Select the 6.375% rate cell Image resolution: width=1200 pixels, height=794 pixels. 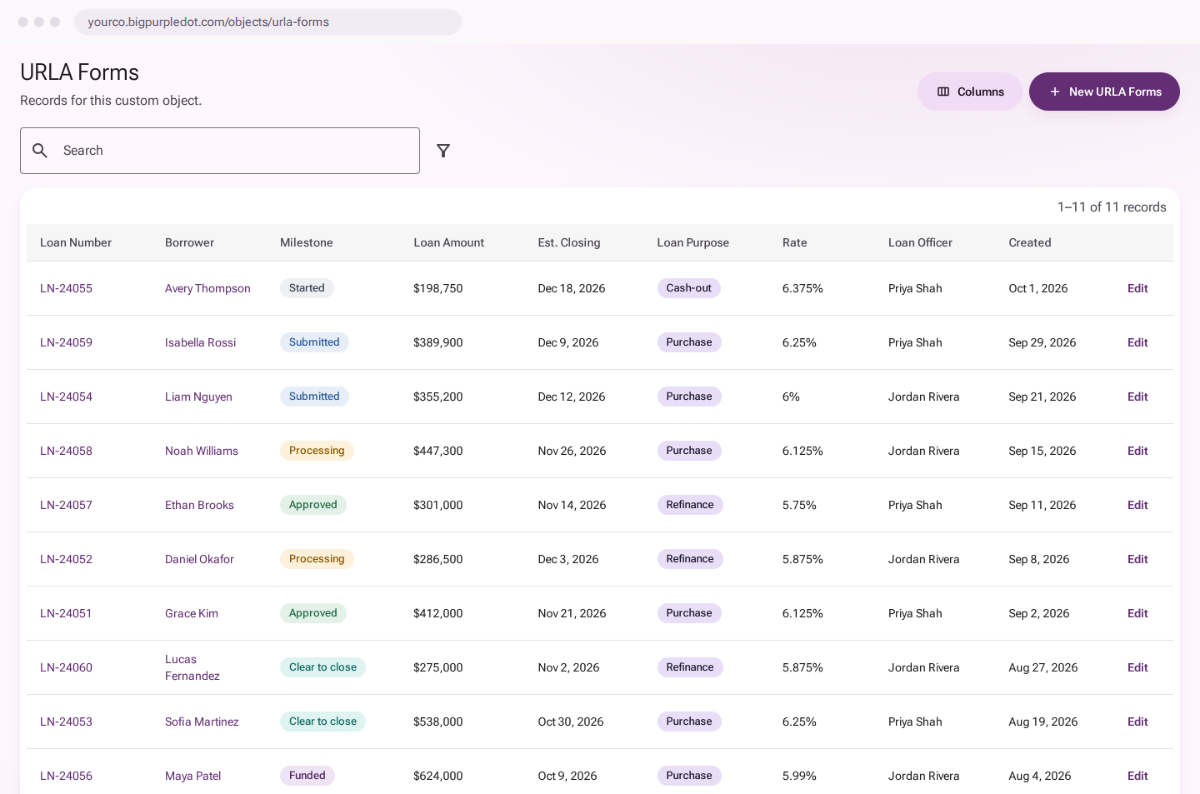(803, 288)
